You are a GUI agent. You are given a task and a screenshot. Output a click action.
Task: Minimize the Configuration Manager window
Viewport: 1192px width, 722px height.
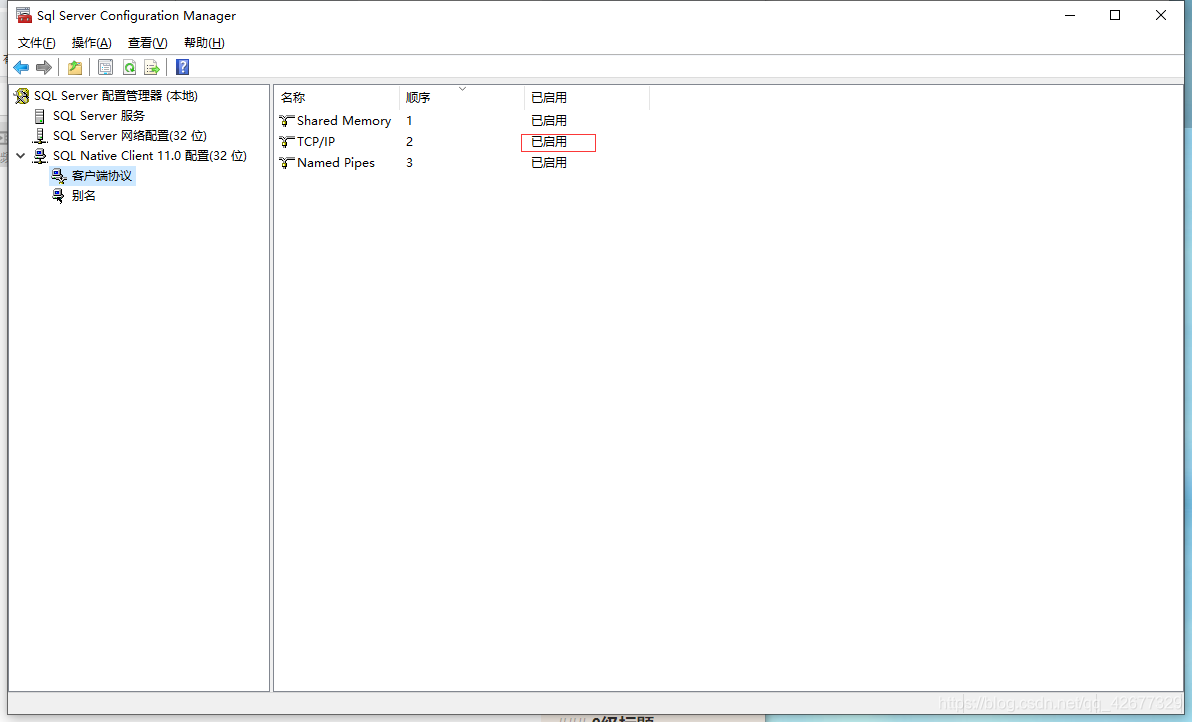(1070, 15)
